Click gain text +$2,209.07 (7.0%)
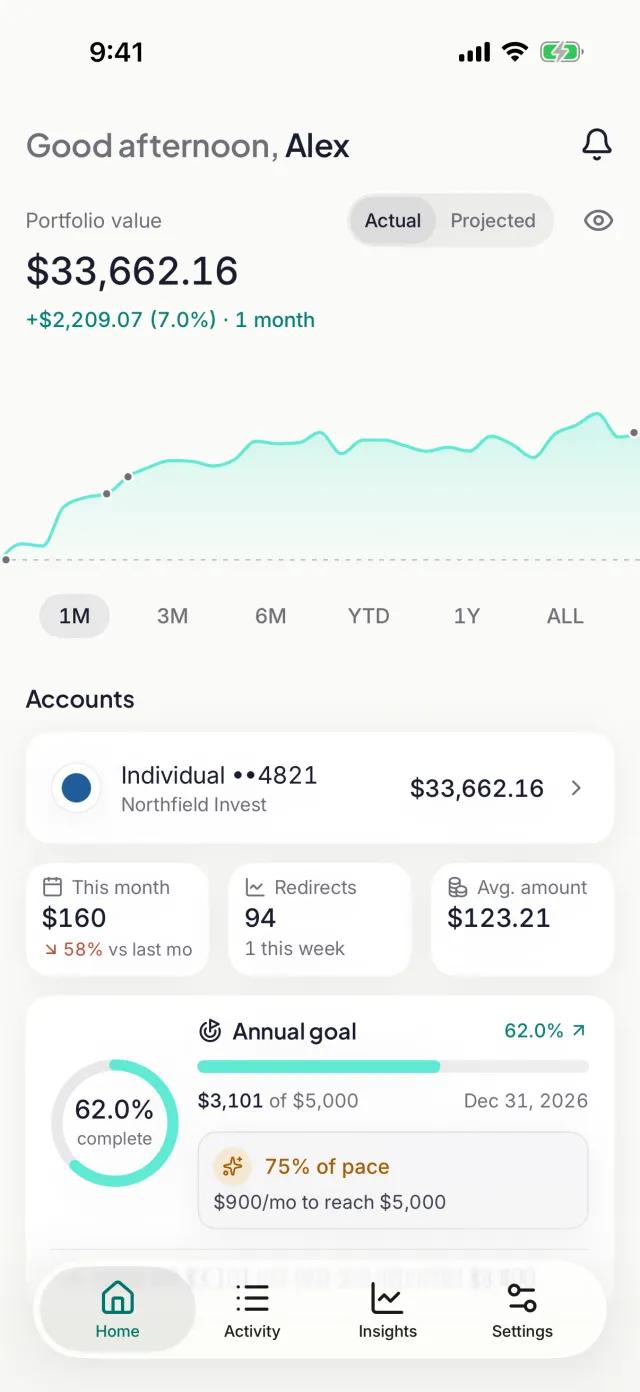 (x=121, y=320)
